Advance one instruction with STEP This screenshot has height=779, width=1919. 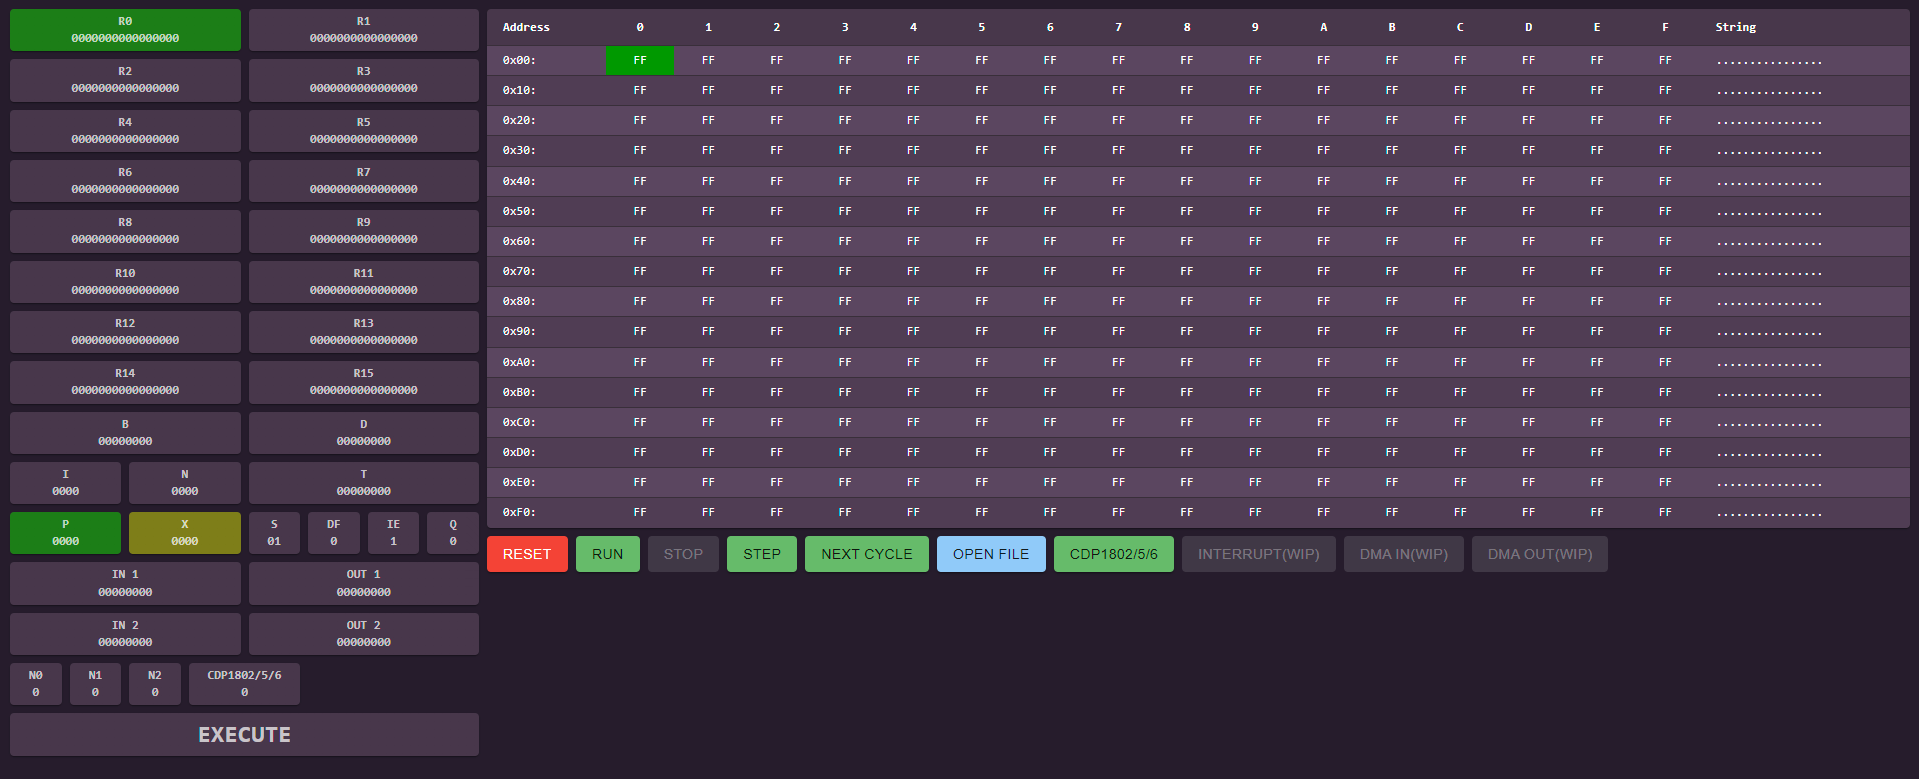(761, 554)
